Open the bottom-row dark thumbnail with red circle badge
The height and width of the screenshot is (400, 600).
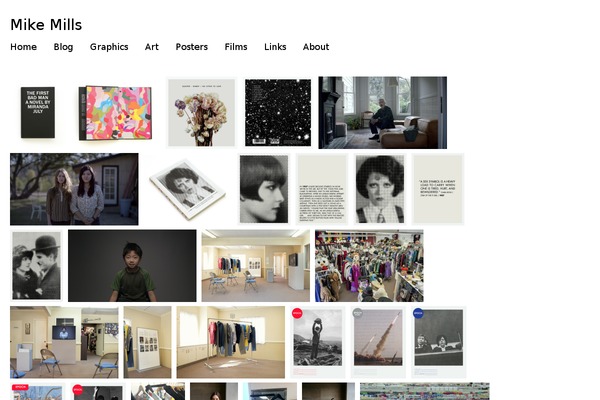click(x=98, y=391)
